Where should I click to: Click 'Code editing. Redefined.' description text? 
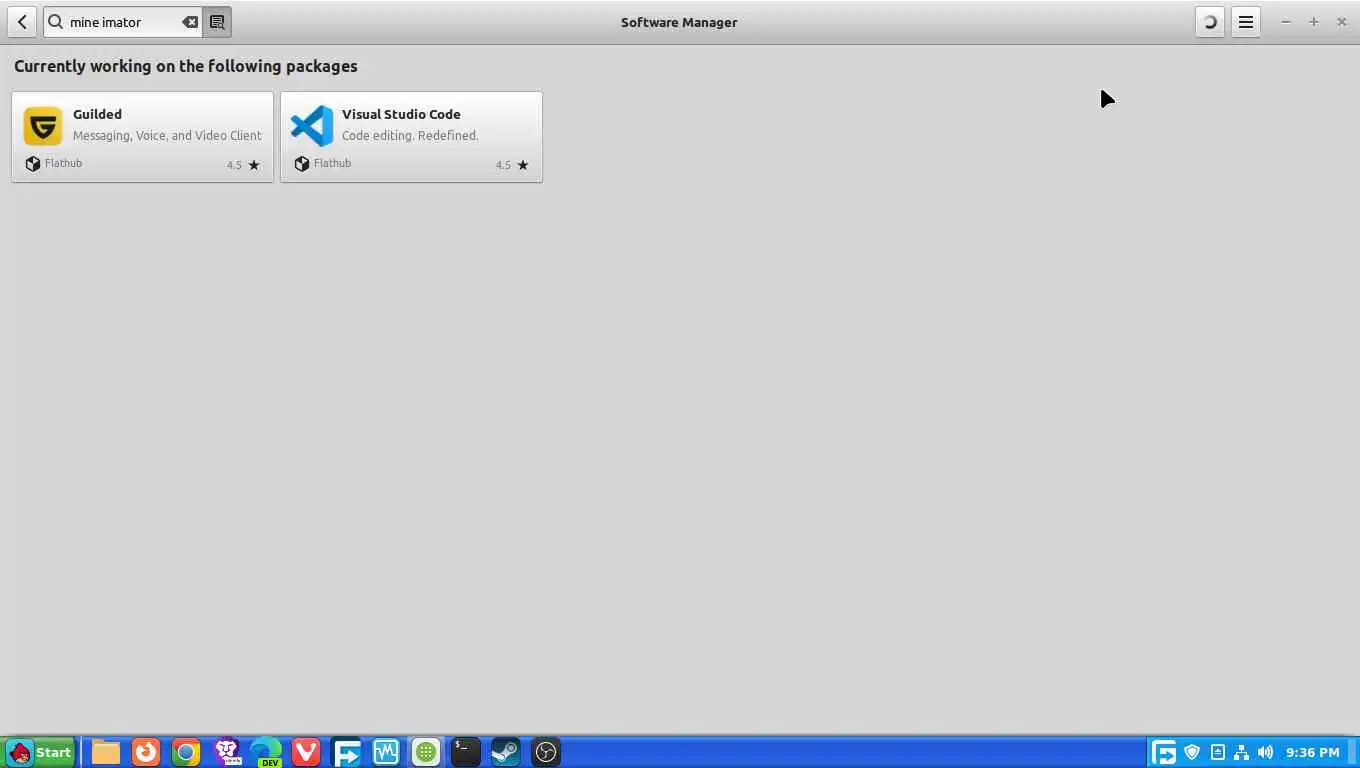click(410, 136)
